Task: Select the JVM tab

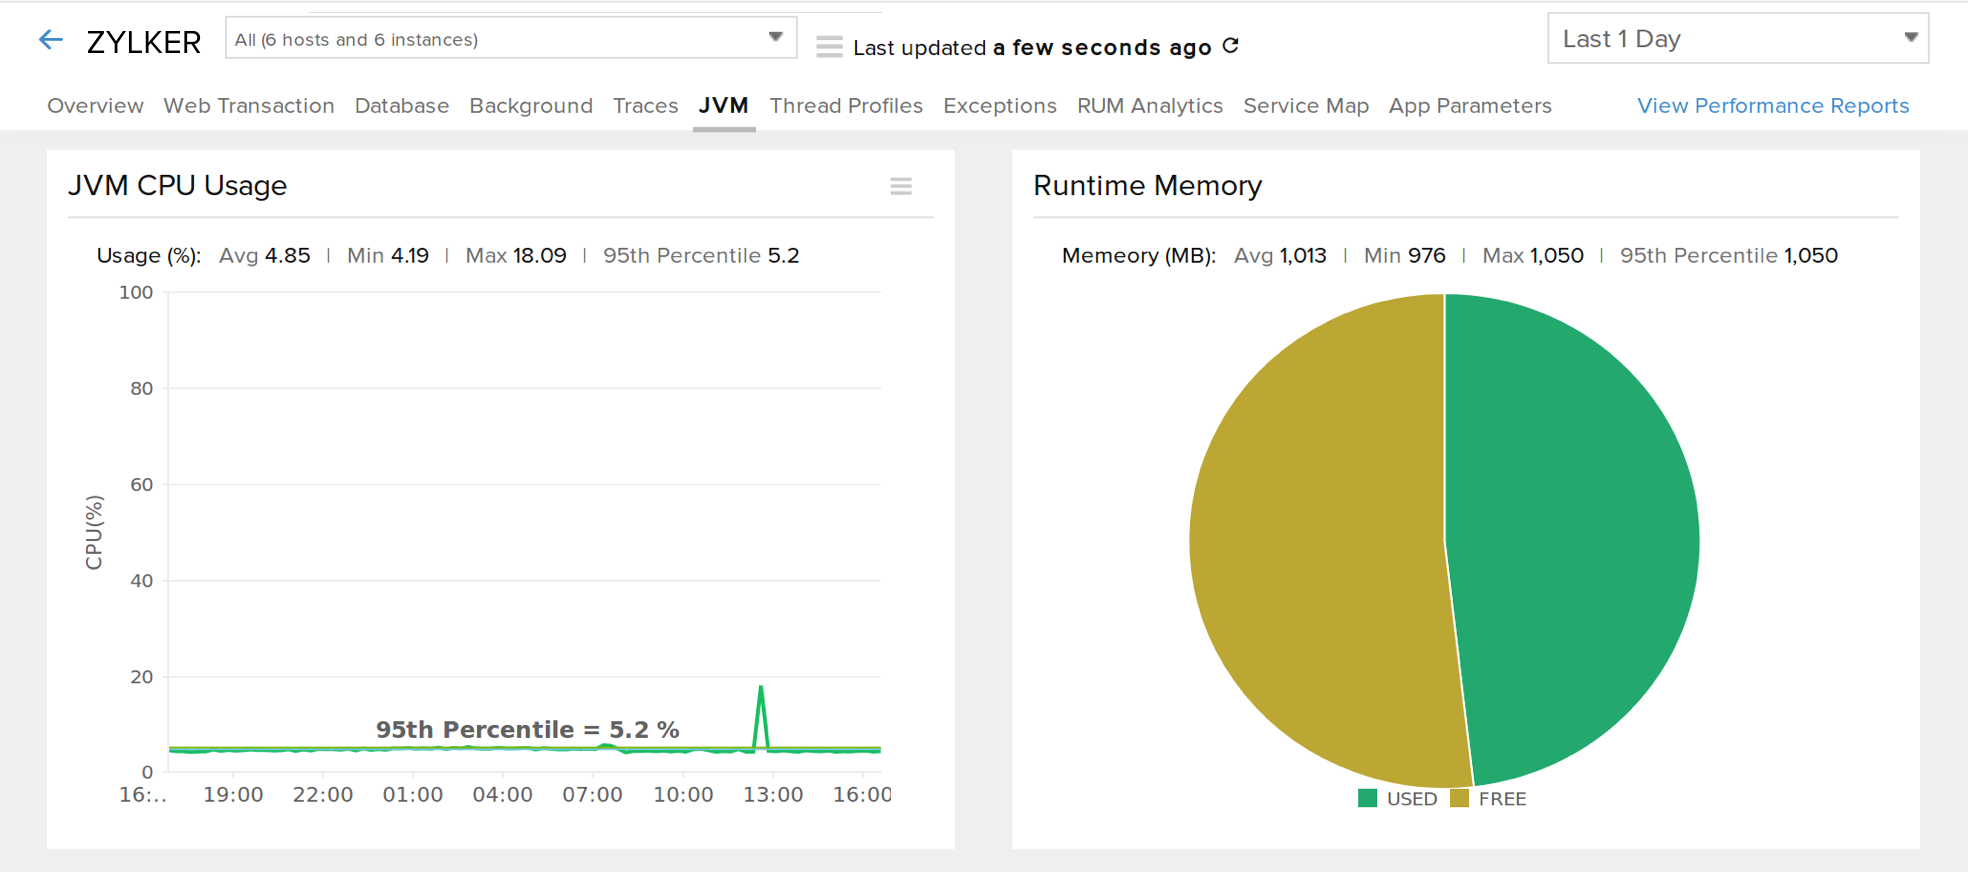Action: (724, 106)
